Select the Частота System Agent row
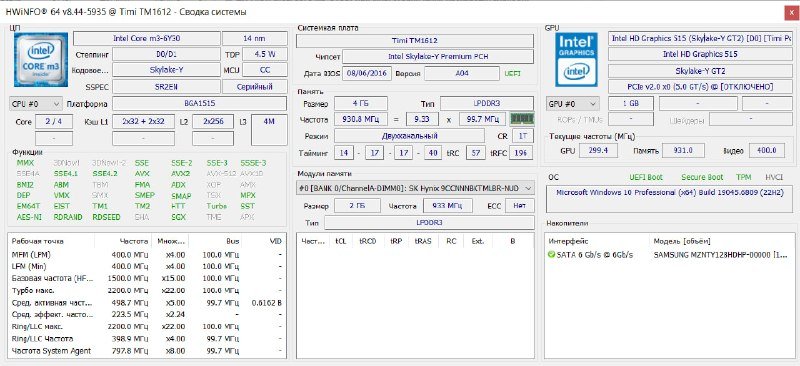This screenshot has width=800, height=366. click(147, 351)
